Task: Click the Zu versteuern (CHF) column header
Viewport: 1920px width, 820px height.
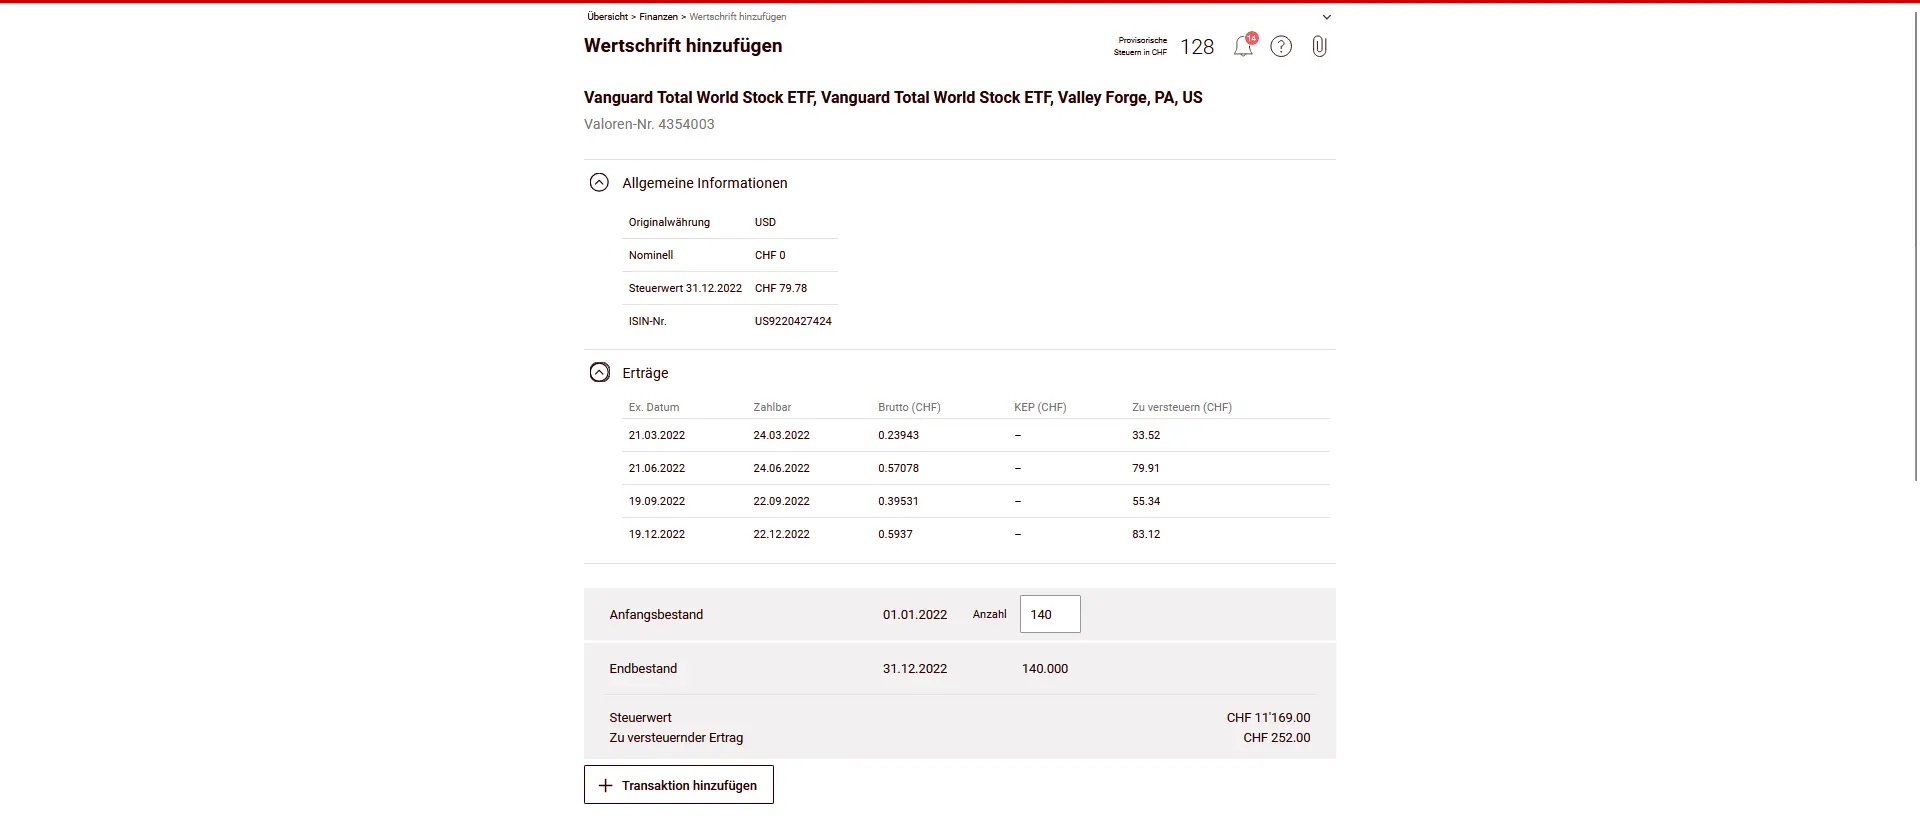Action: (x=1181, y=407)
